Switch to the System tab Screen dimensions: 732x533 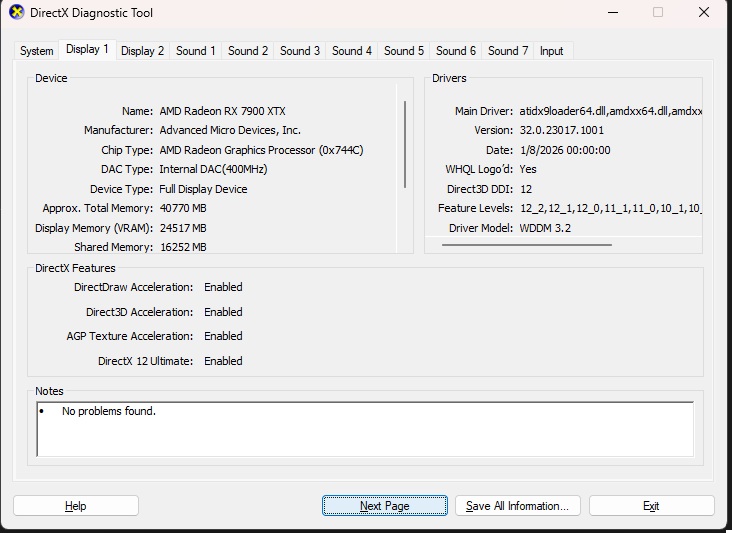tap(36, 51)
